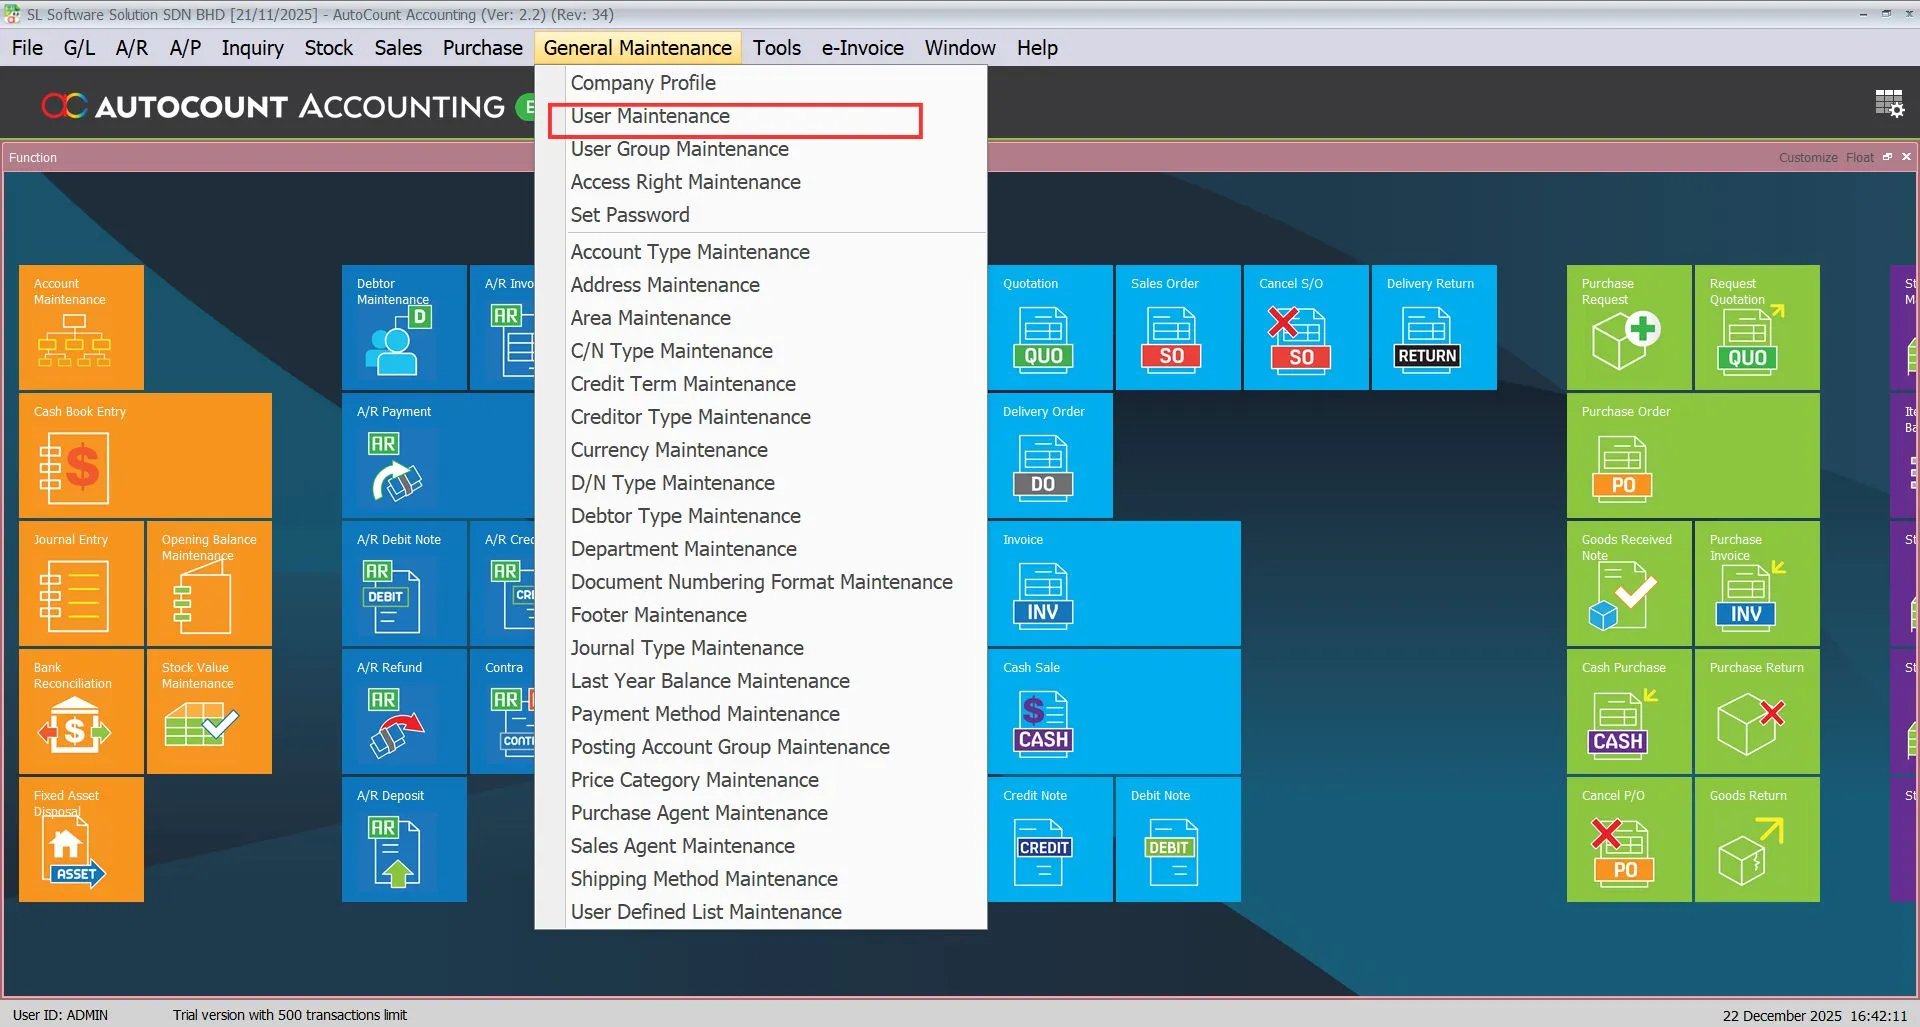Open the e-Invoice menu
Screen dimensions: 1920x1027
click(x=862, y=47)
